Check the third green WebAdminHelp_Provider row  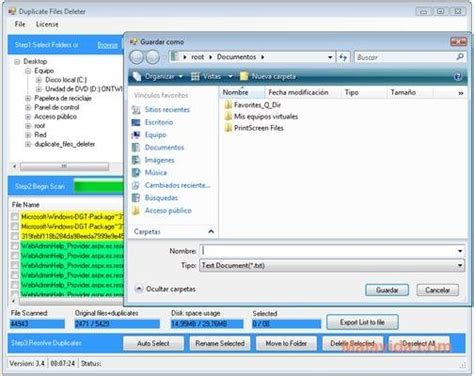click(x=15, y=266)
